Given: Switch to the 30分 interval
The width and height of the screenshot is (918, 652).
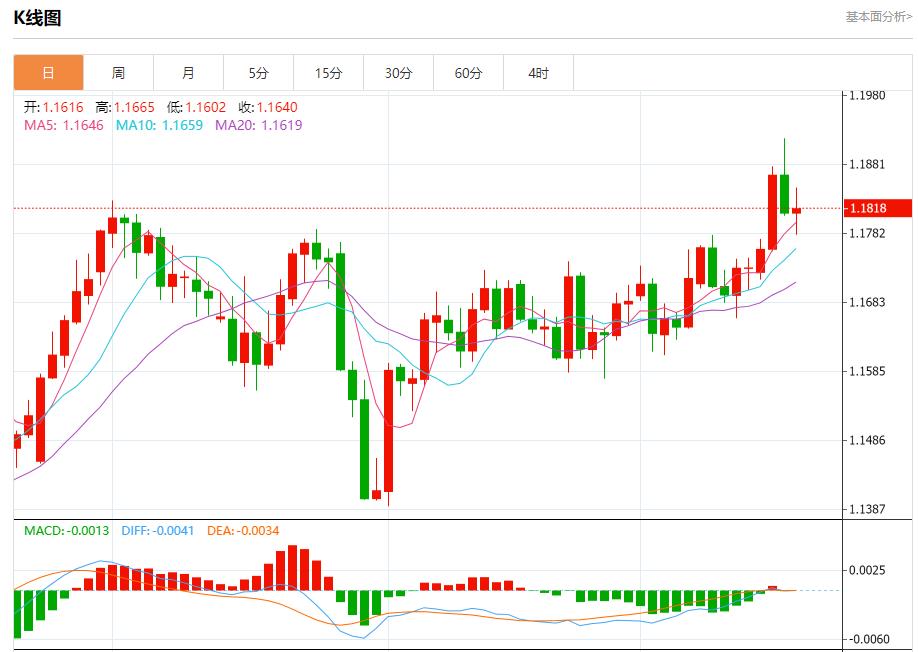Looking at the screenshot, I should tap(398, 72).
